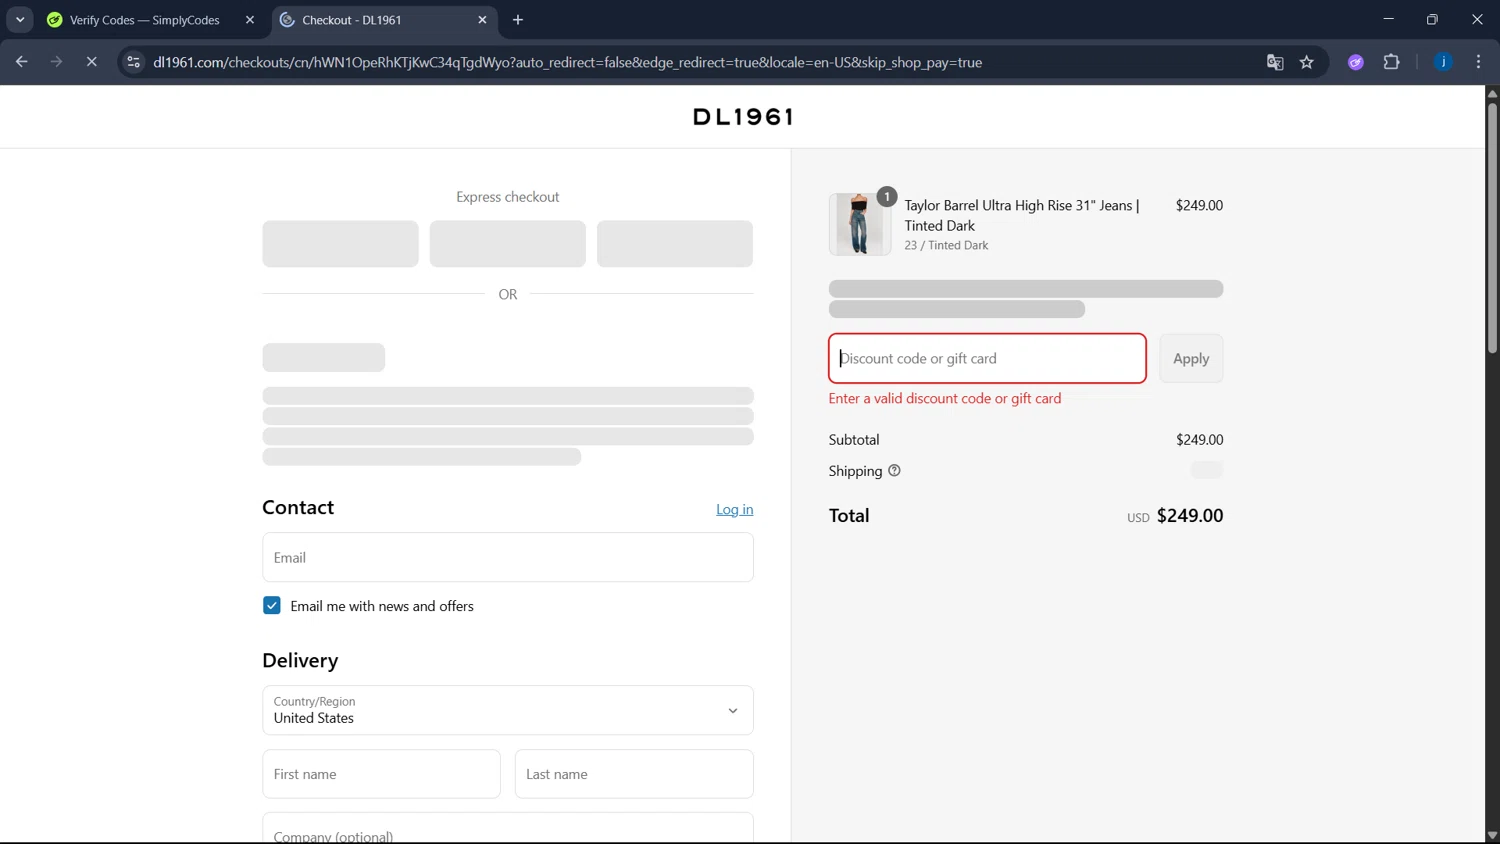
Task: Click the scrollbar down arrow
Action: 1492,836
